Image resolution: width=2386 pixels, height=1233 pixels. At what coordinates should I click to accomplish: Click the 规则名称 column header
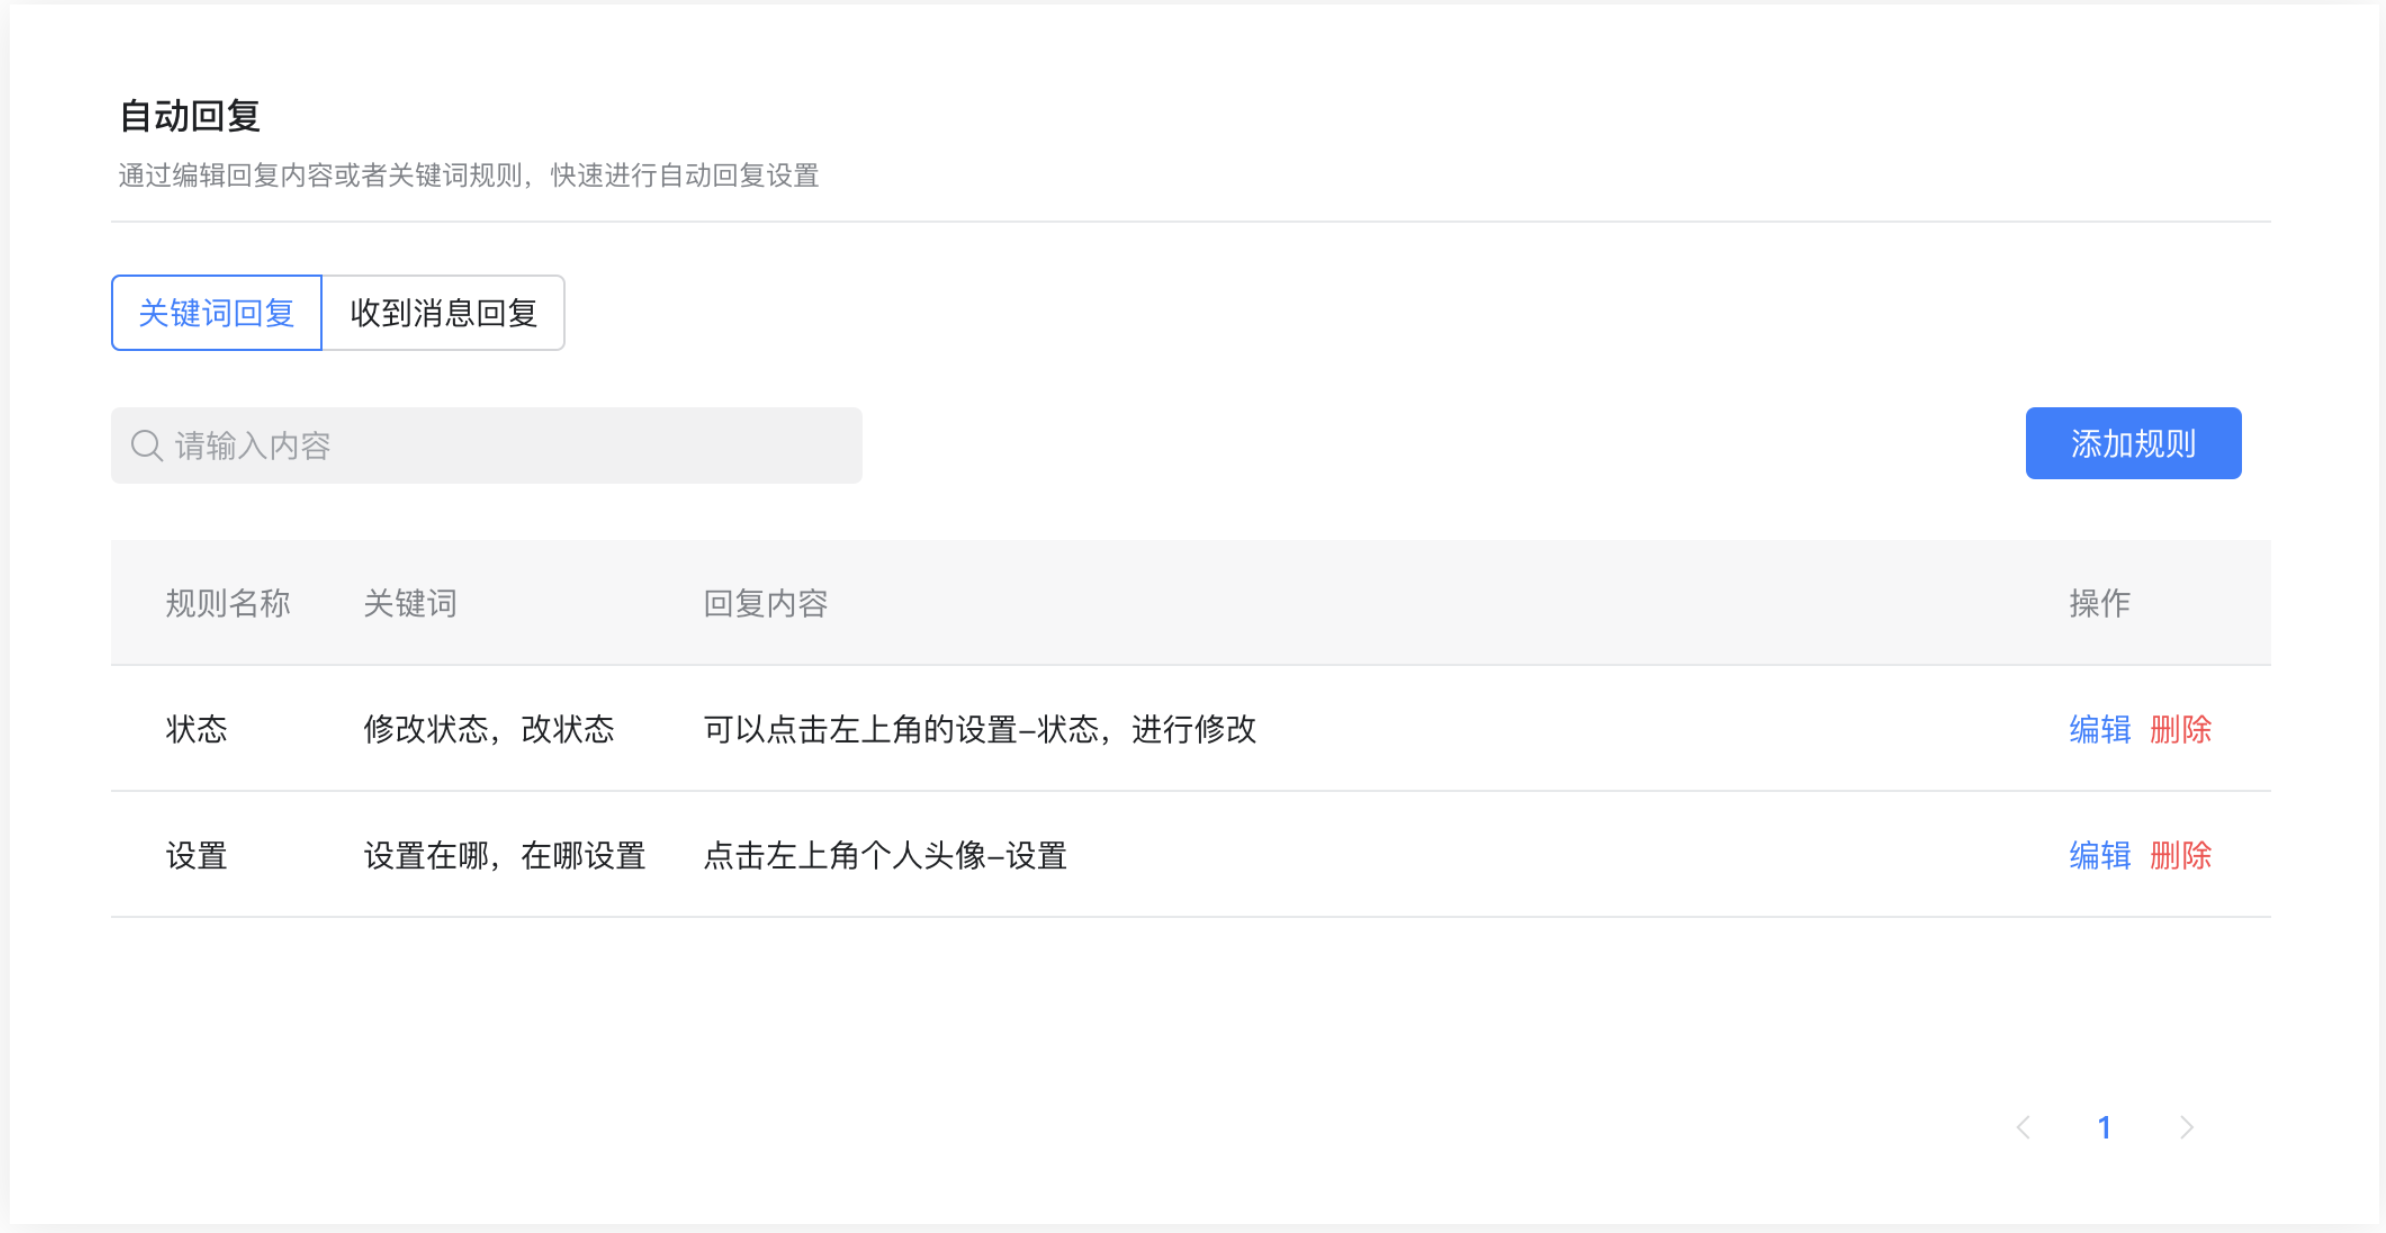pyautogui.click(x=228, y=603)
